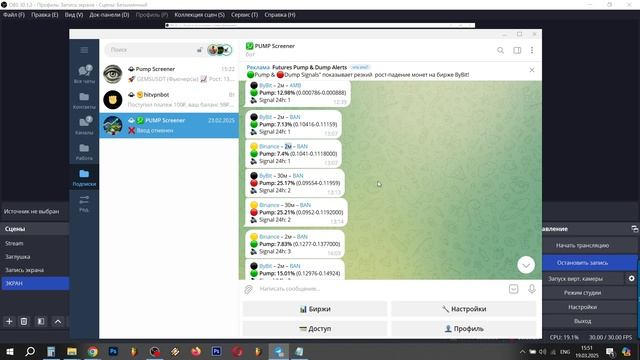Open the OBS 'Коллекция сцен' menu
The width and height of the screenshot is (640, 360).
click(199, 15)
